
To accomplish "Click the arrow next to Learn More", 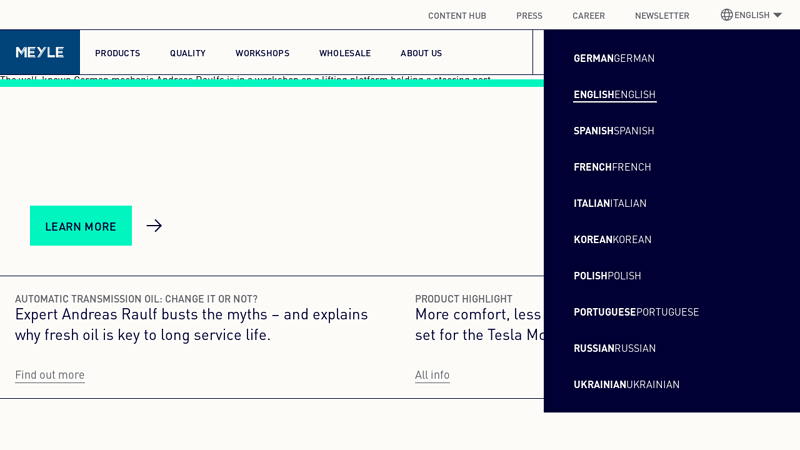I will pos(154,226).
